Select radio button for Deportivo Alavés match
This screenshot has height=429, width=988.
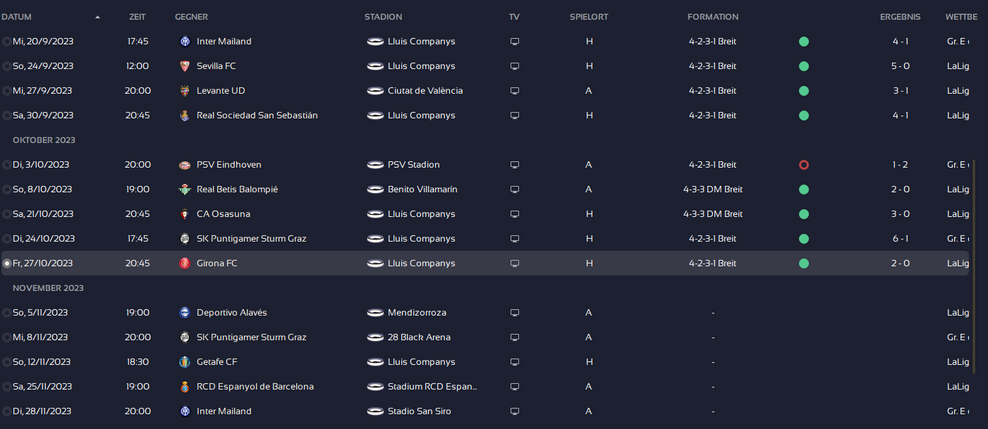pos(7,313)
